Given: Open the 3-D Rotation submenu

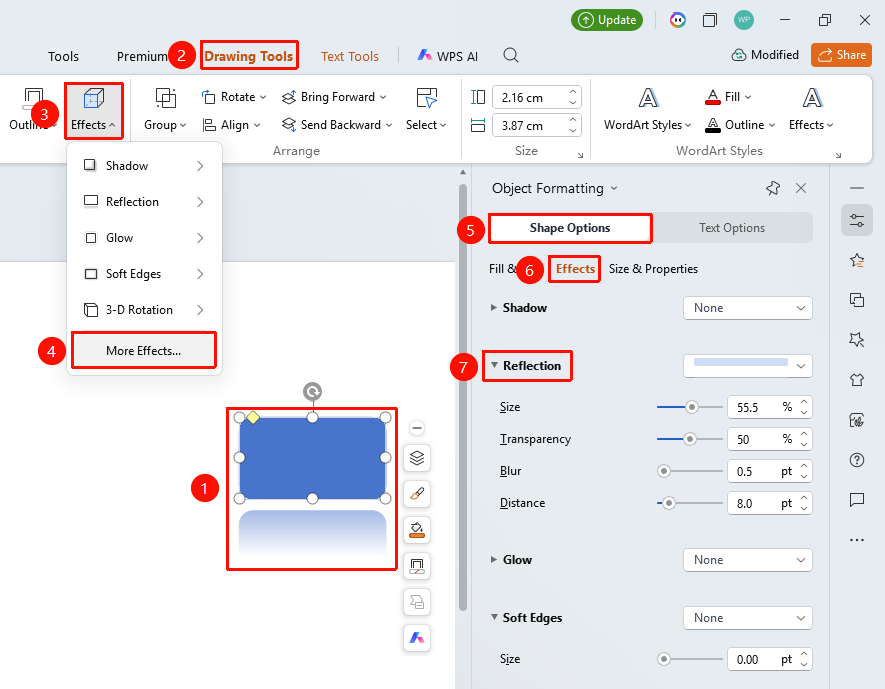Looking at the screenshot, I should coord(144,310).
